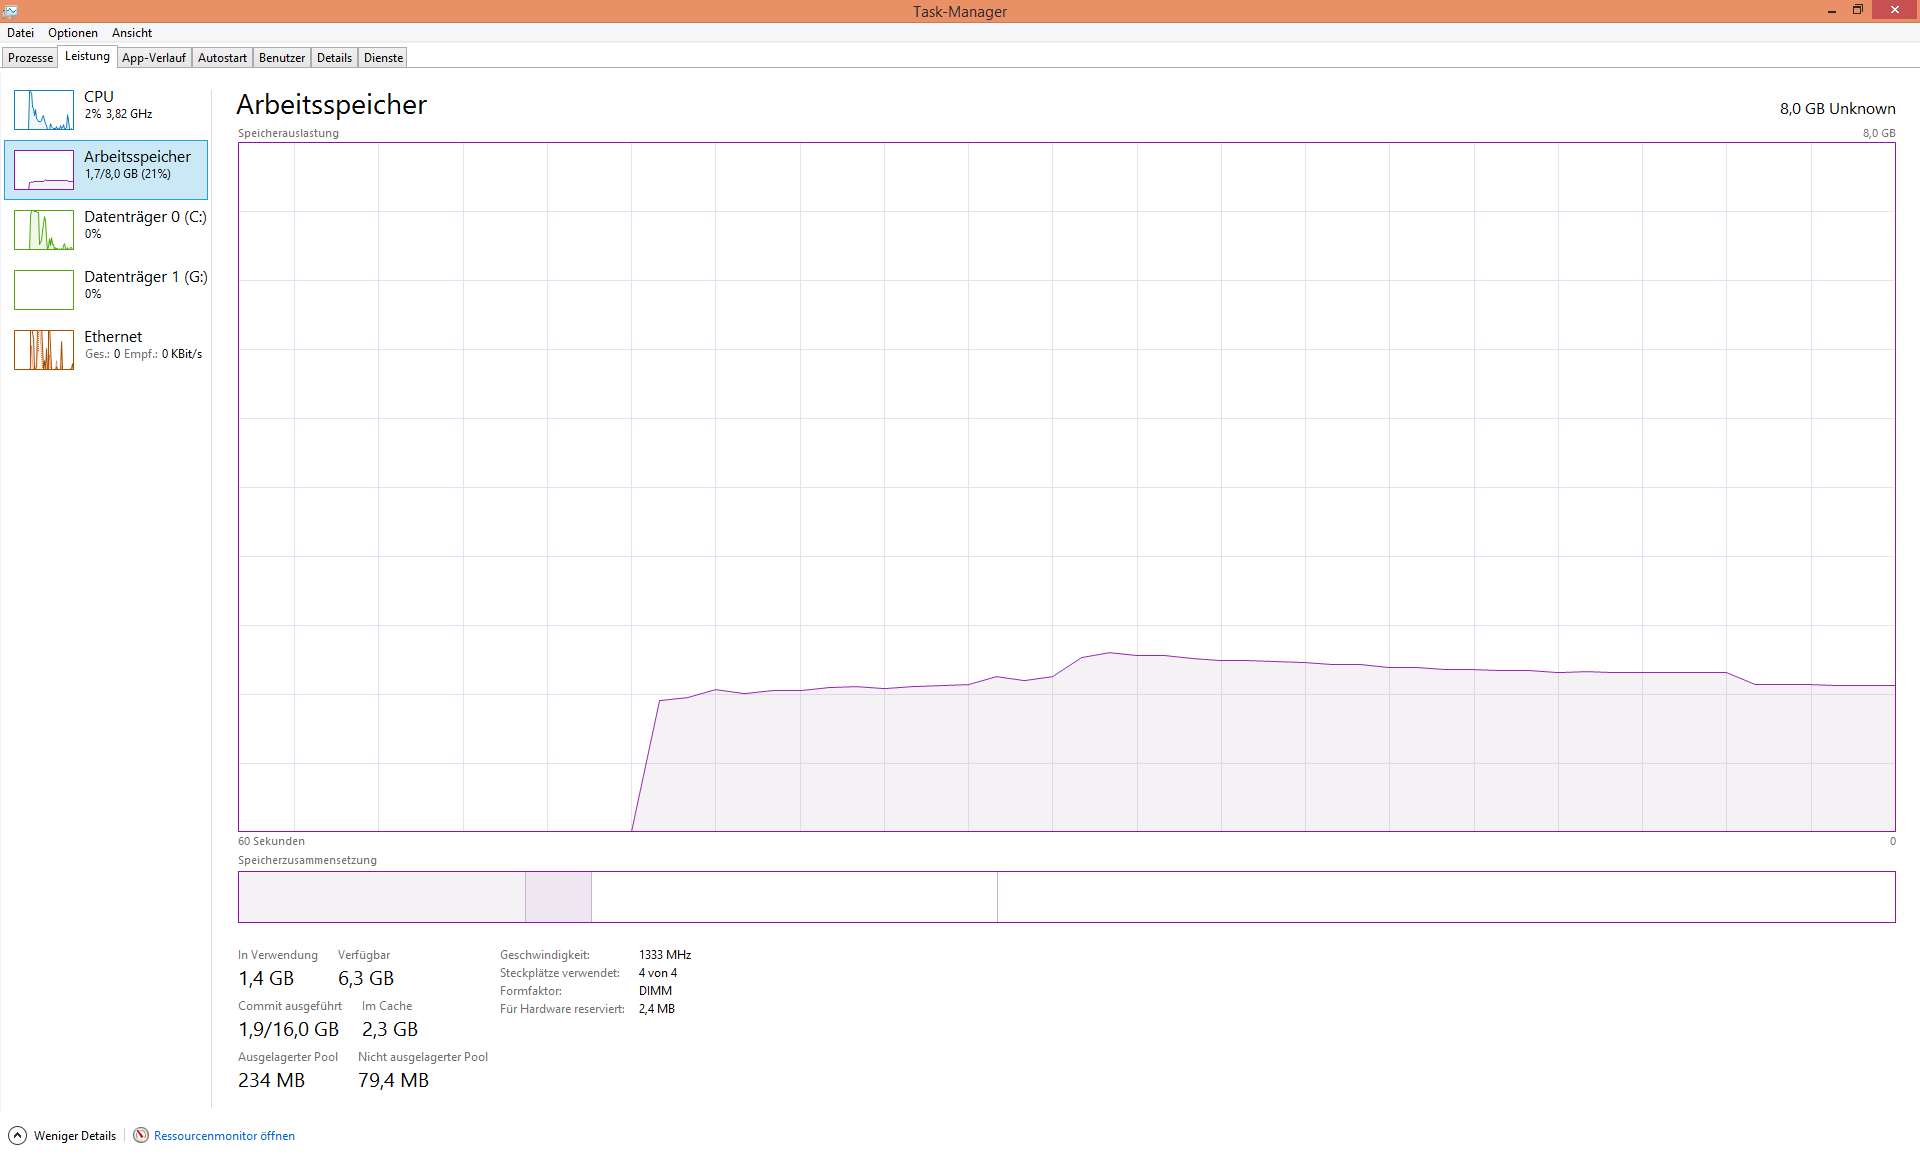
Task: Open the Ansicht menu
Action: pyautogui.click(x=132, y=33)
